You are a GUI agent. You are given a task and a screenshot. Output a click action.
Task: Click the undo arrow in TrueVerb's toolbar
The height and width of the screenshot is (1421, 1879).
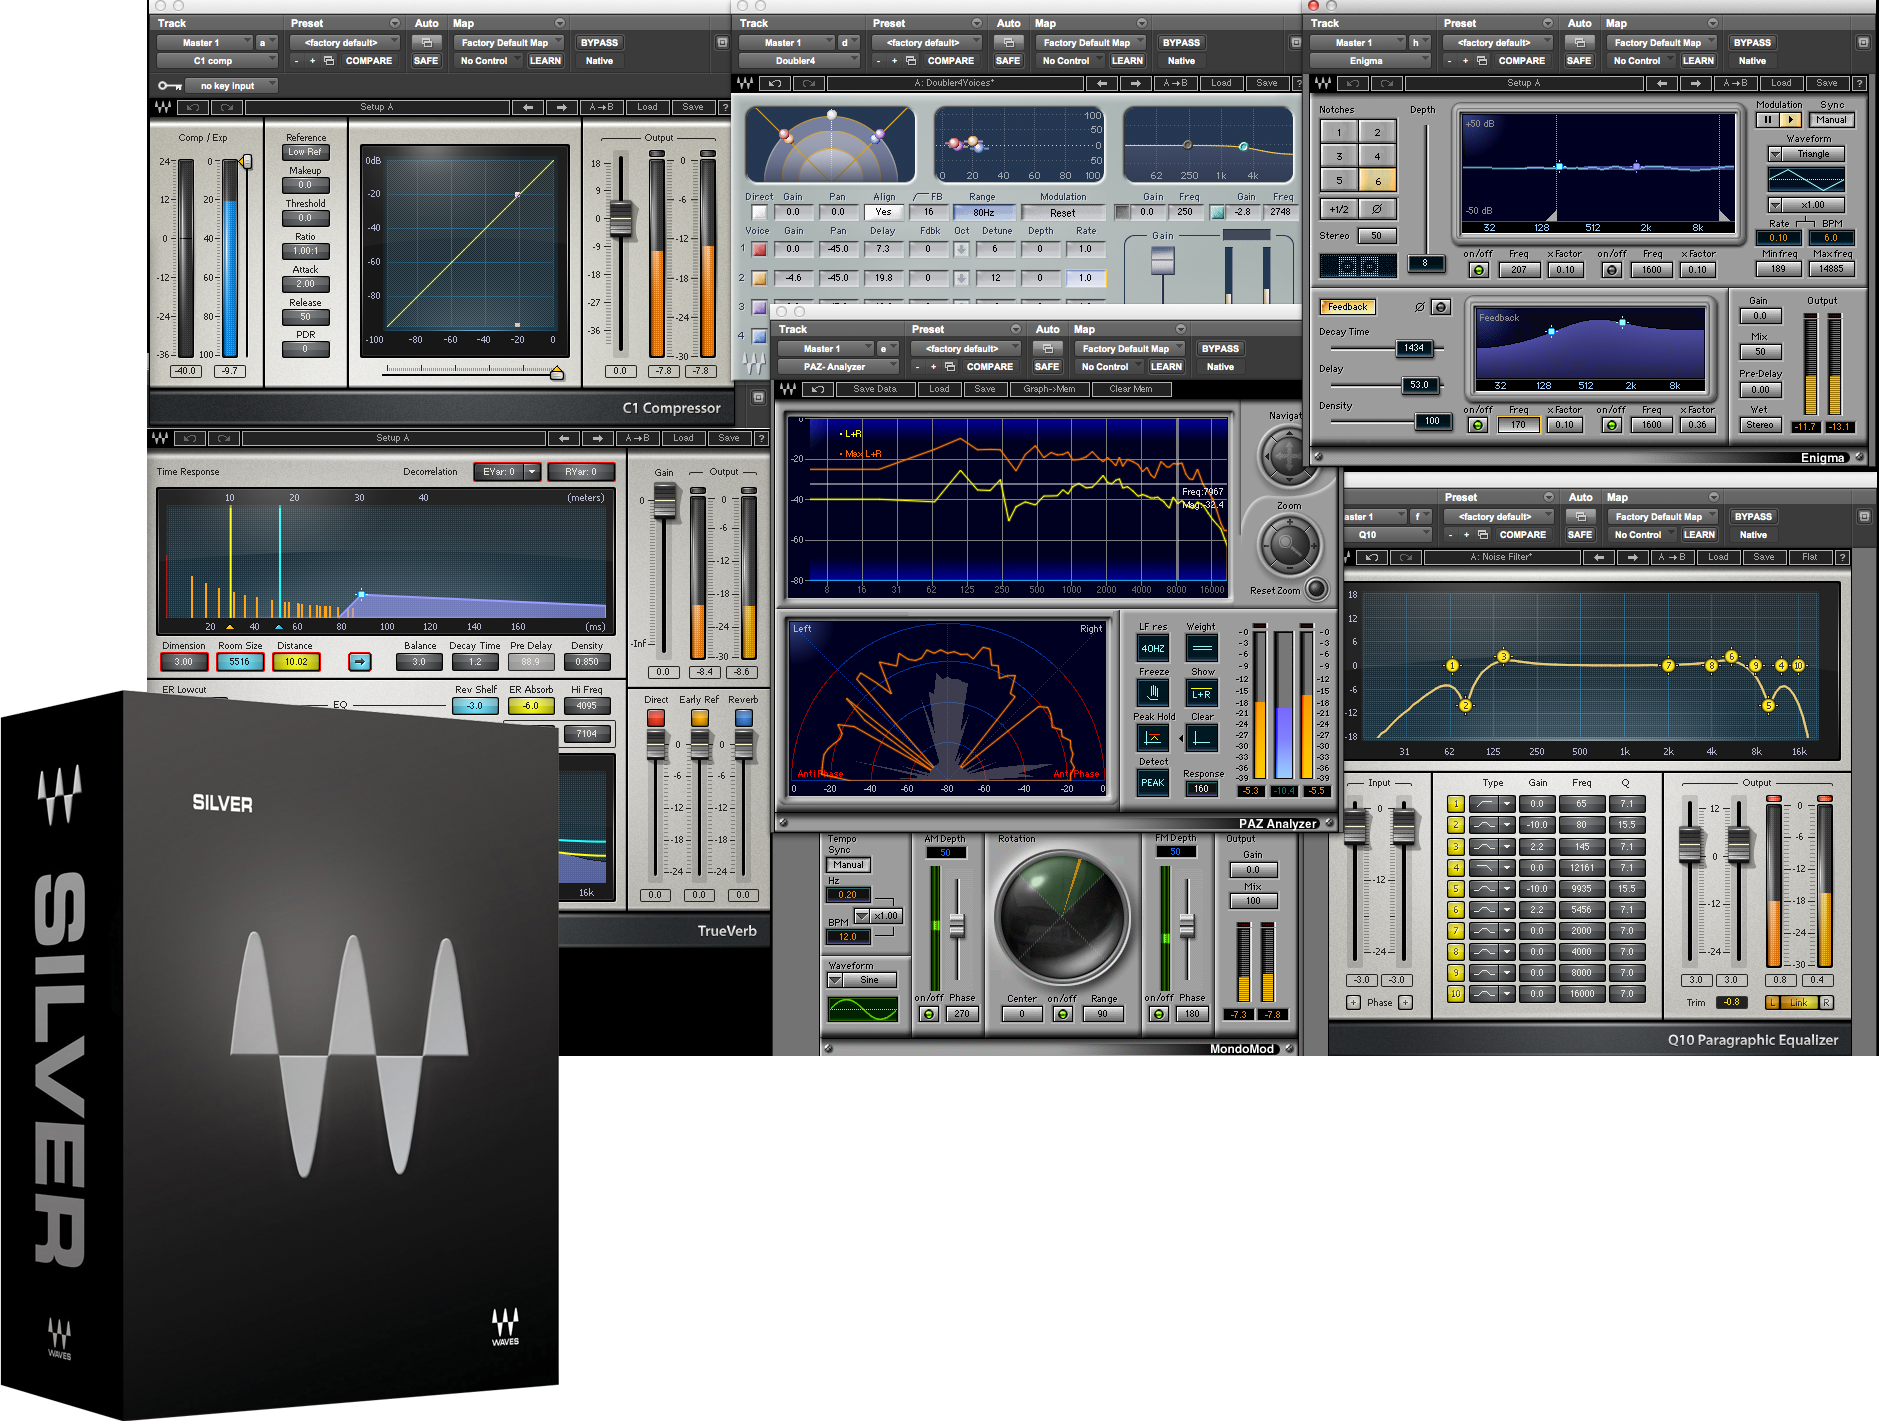tap(190, 437)
